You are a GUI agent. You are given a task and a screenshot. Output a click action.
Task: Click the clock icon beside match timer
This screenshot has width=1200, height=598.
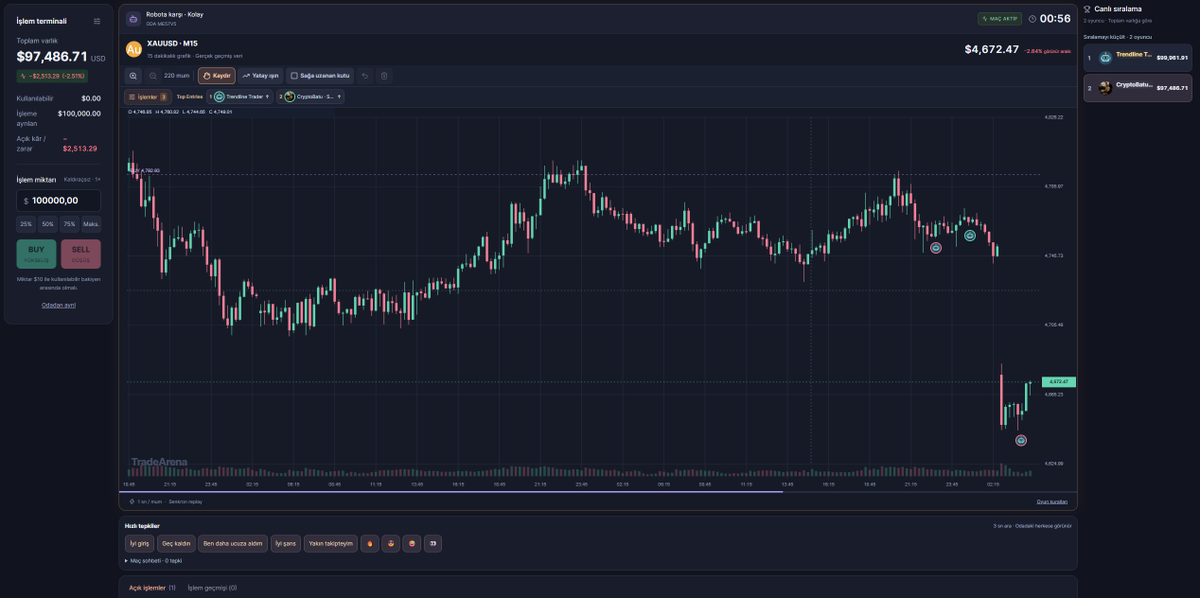click(x=1032, y=19)
